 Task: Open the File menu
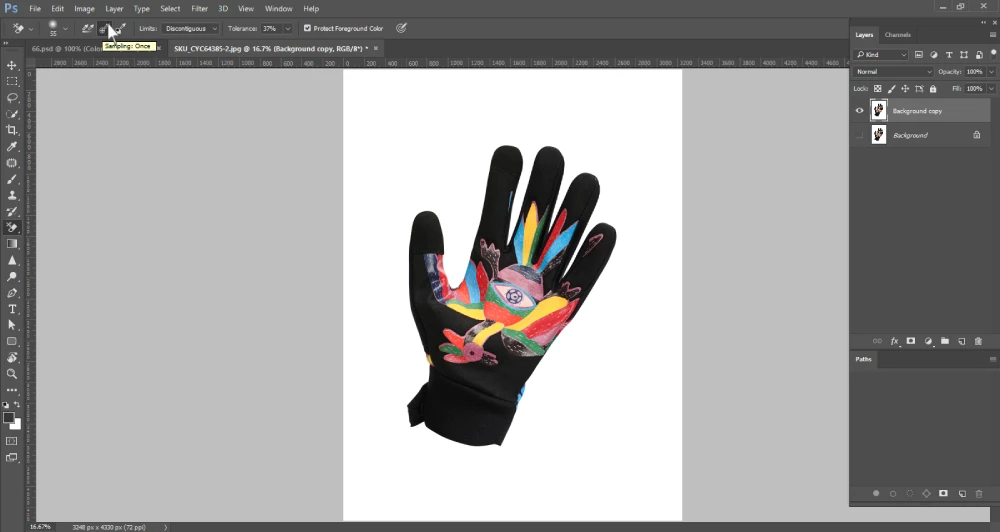(35, 8)
